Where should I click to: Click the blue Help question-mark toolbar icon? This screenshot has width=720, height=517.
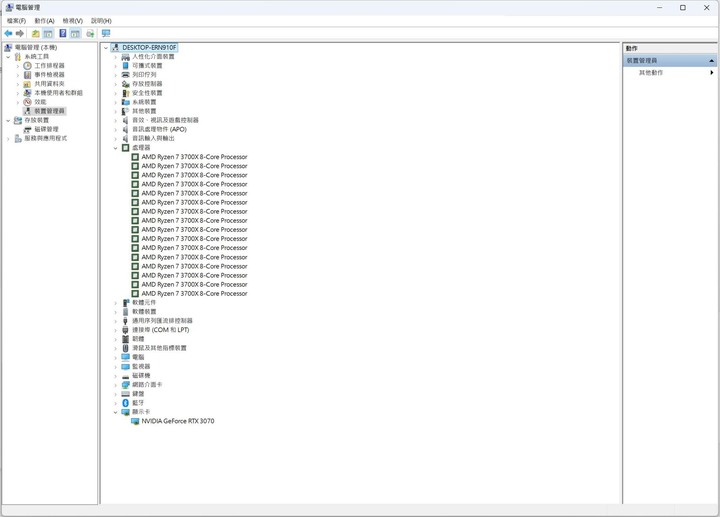(x=62, y=34)
